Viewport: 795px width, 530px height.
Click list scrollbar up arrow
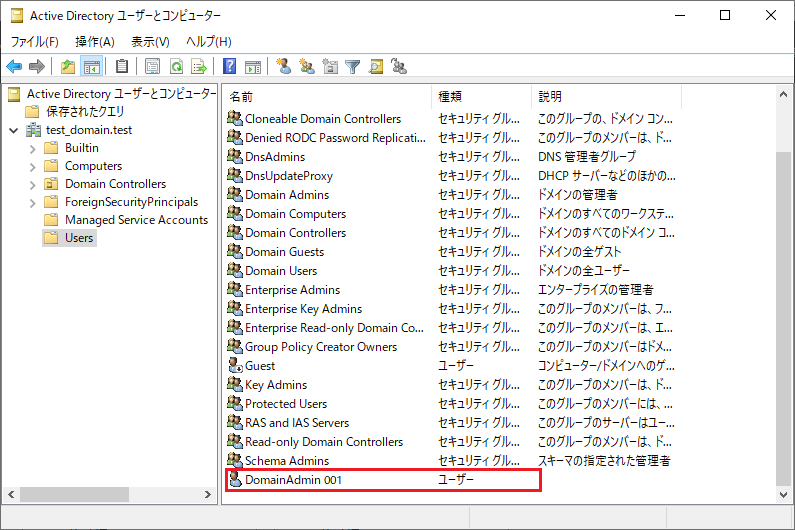[x=783, y=94]
